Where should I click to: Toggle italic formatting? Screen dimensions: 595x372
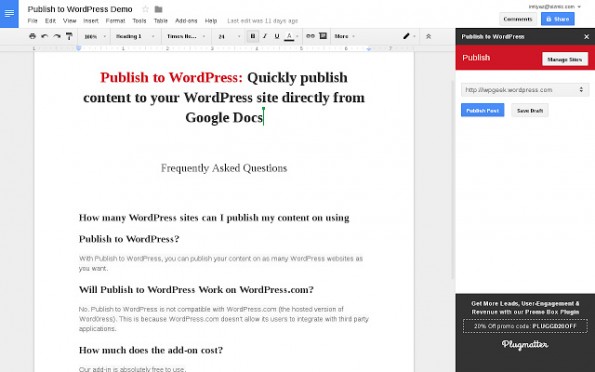point(265,36)
